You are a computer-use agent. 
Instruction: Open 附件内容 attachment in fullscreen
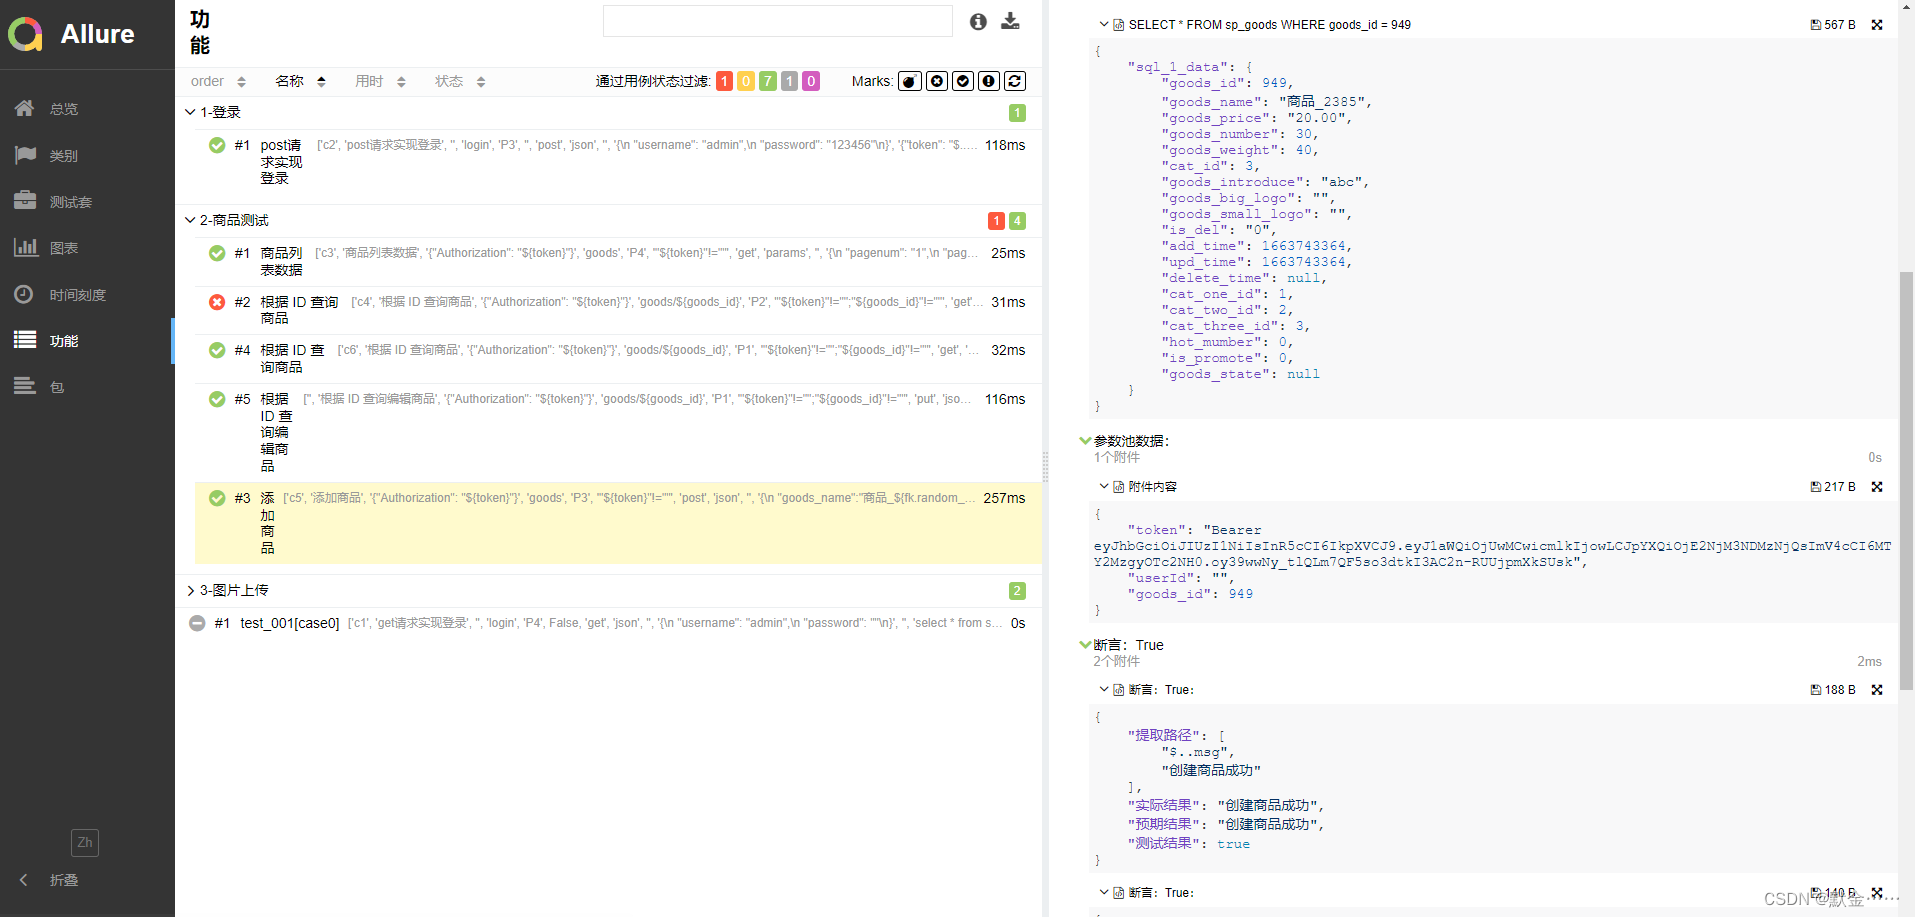coord(1877,487)
